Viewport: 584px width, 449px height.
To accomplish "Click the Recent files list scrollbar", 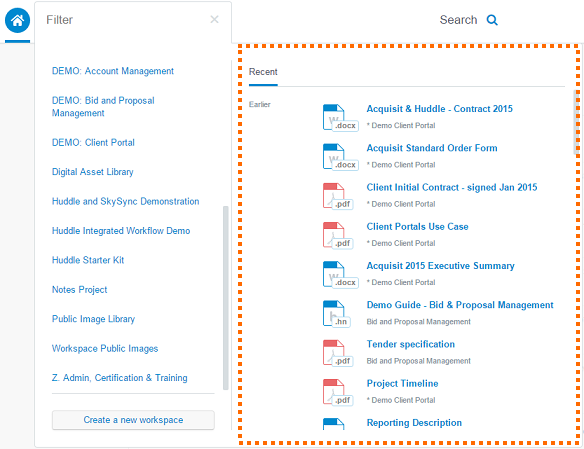I will coord(576,121).
